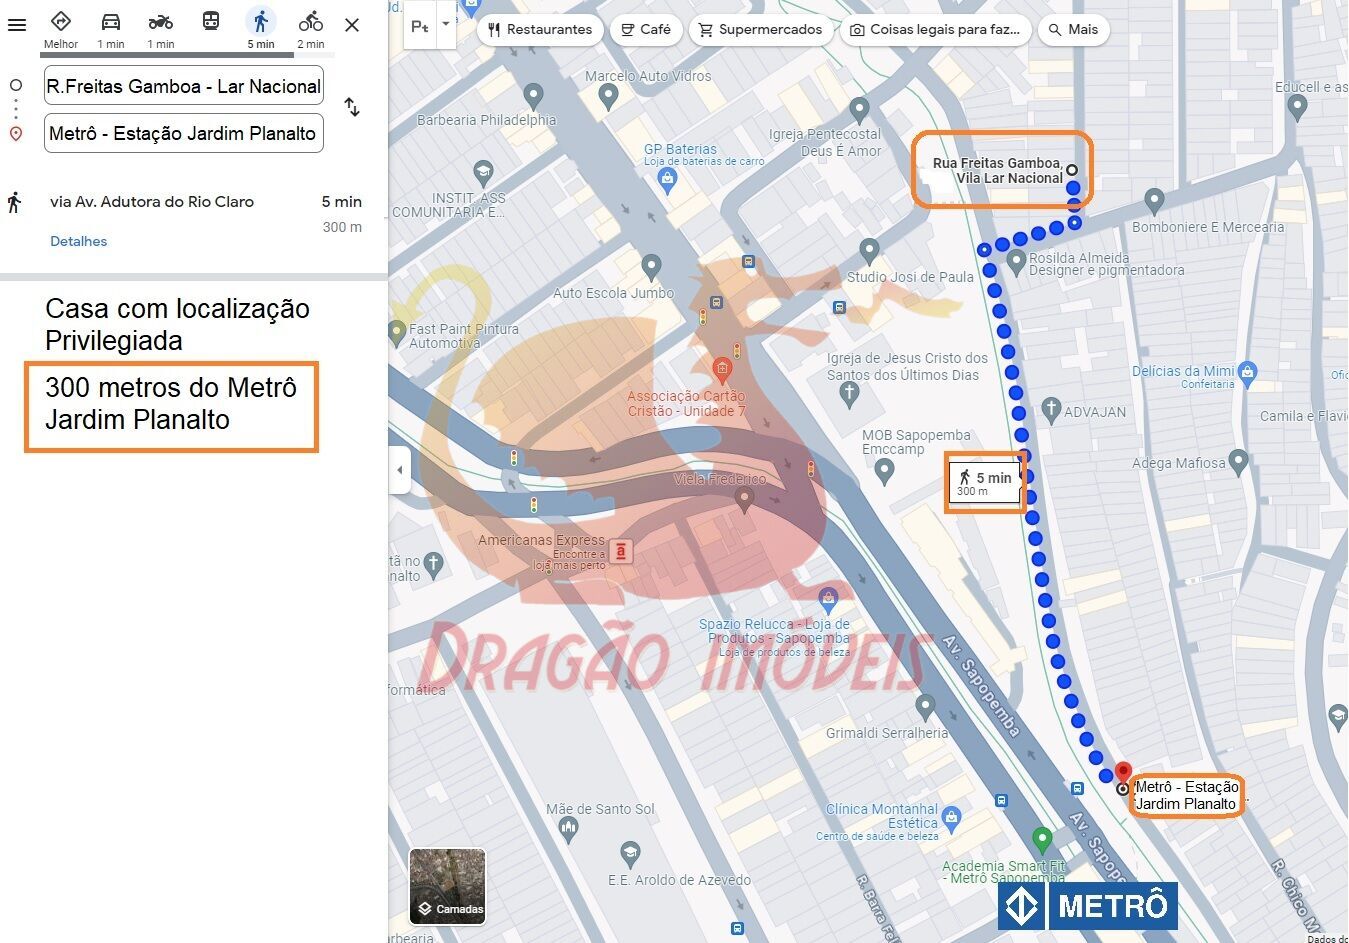Show Supermercados on the map
Screen dimensions: 1349x943
pyautogui.click(x=760, y=30)
